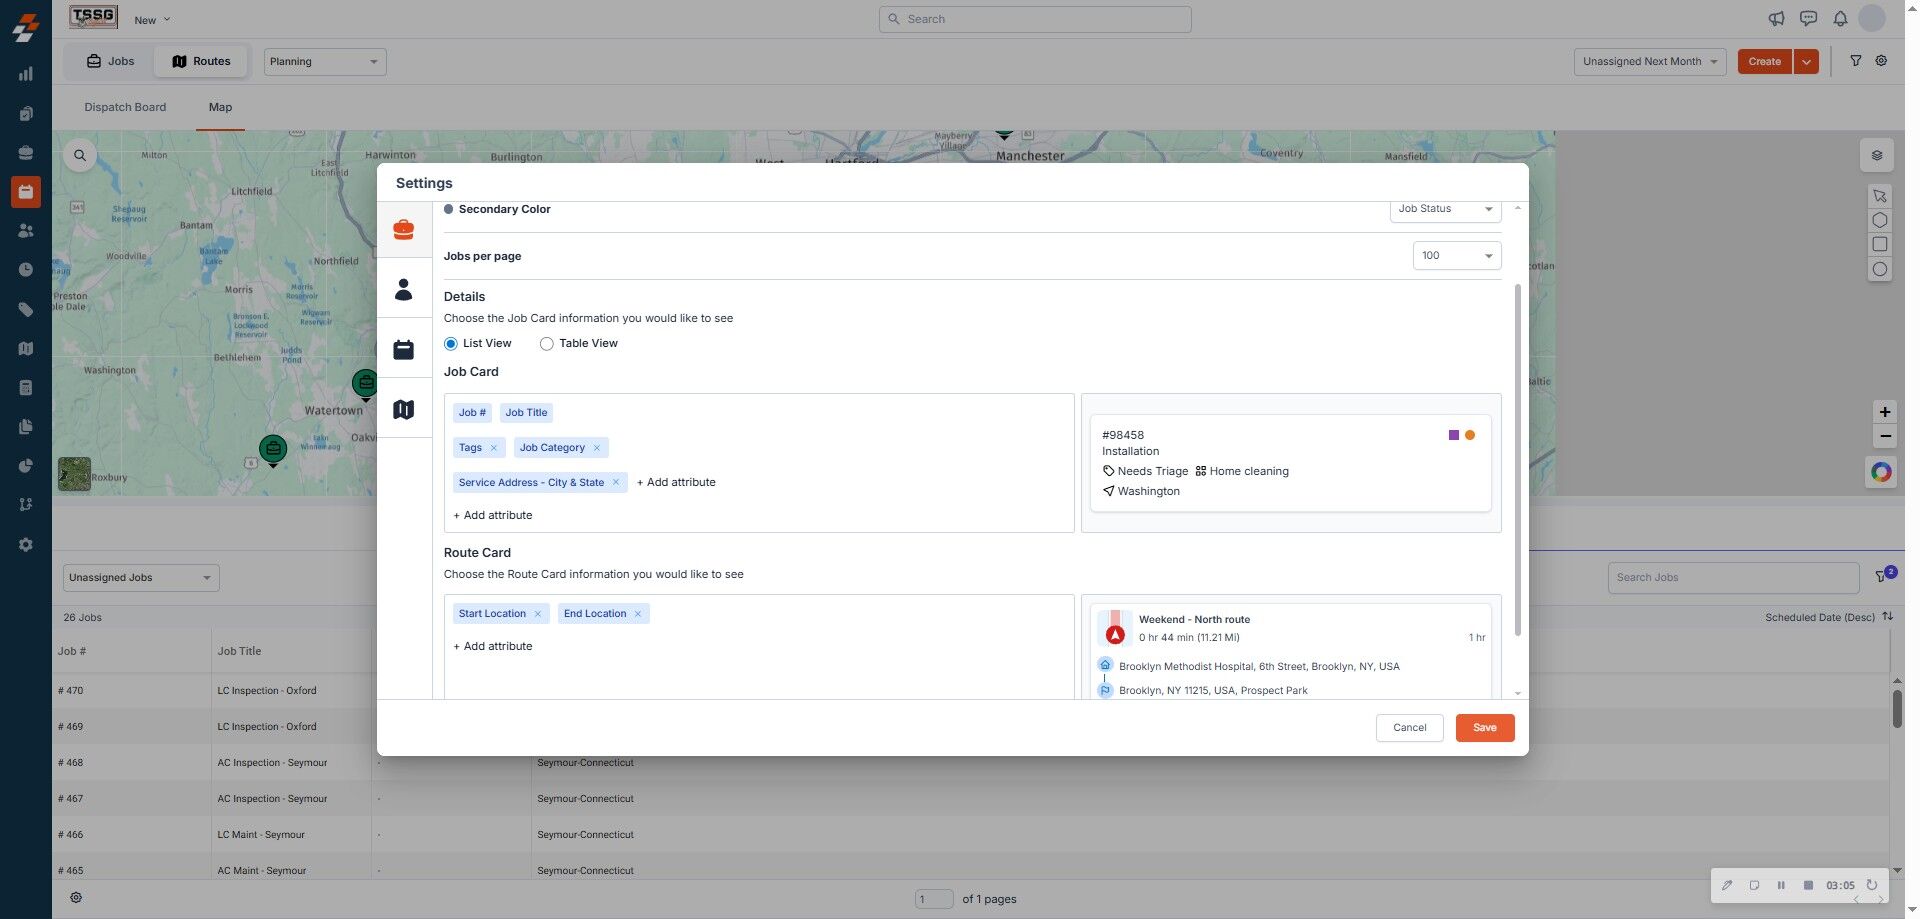The height and width of the screenshot is (919, 1920).
Task: Open the bar chart analytics sidebar icon
Action: [x=26, y=73]
